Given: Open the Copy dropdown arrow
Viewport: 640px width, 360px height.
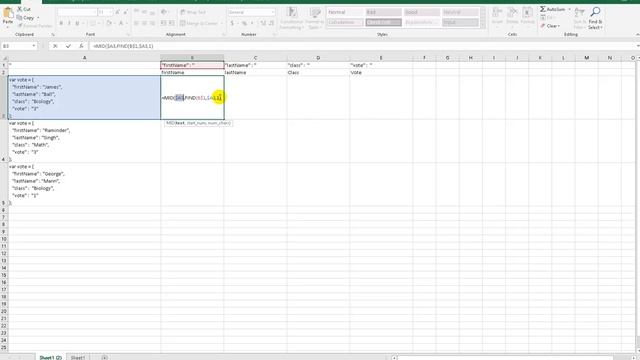Looking at the screenshot, I should [x=38, y=18].
